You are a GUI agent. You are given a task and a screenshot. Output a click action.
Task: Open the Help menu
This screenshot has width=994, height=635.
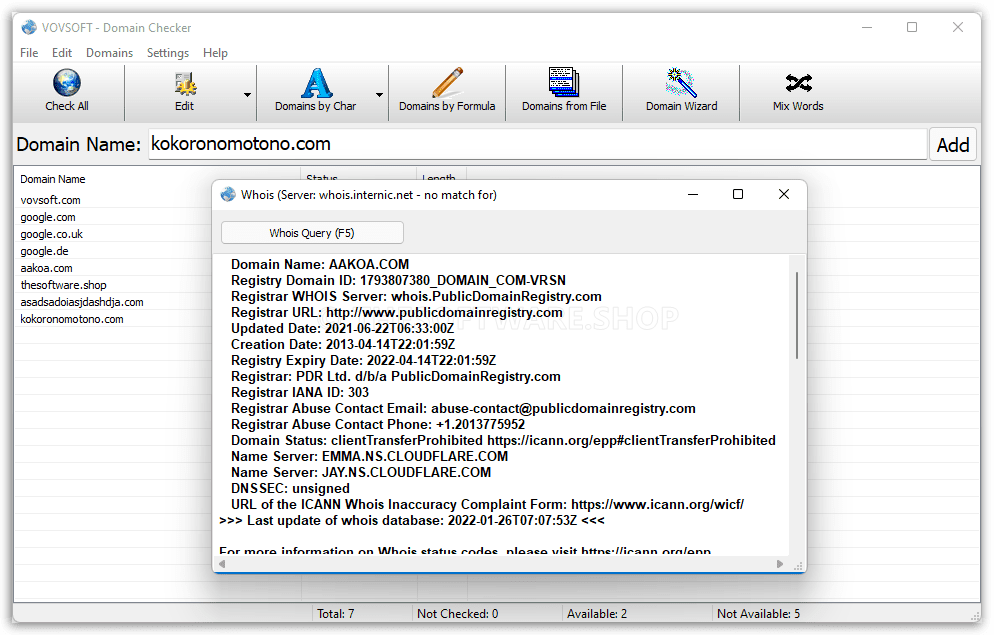216,53
